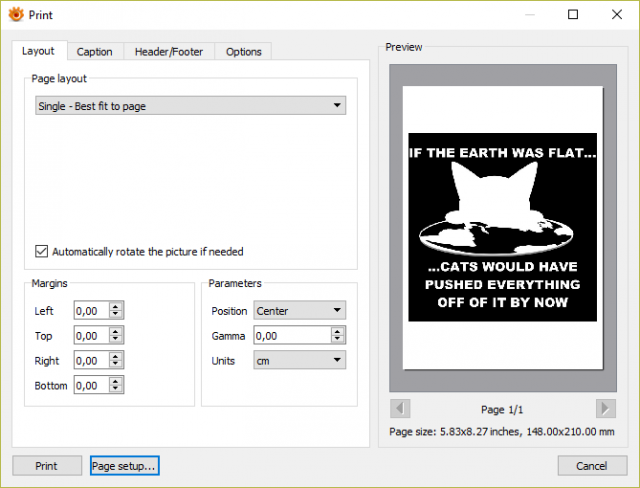
Task: Click the Print button
Action: [47, 466]
